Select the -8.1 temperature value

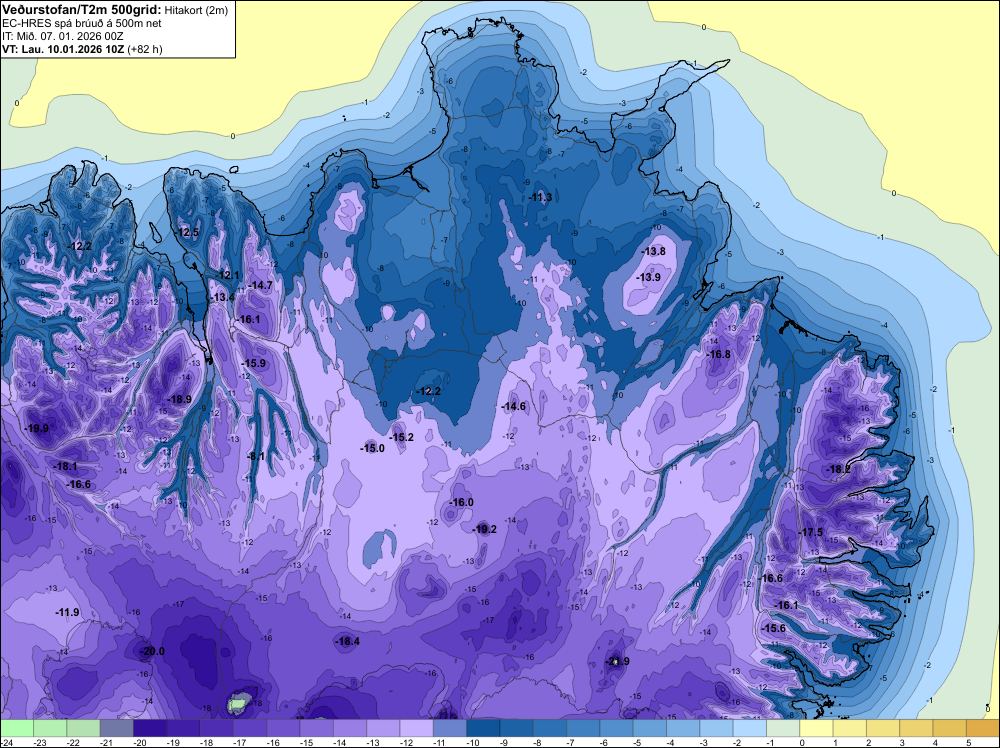coord(256,456)
